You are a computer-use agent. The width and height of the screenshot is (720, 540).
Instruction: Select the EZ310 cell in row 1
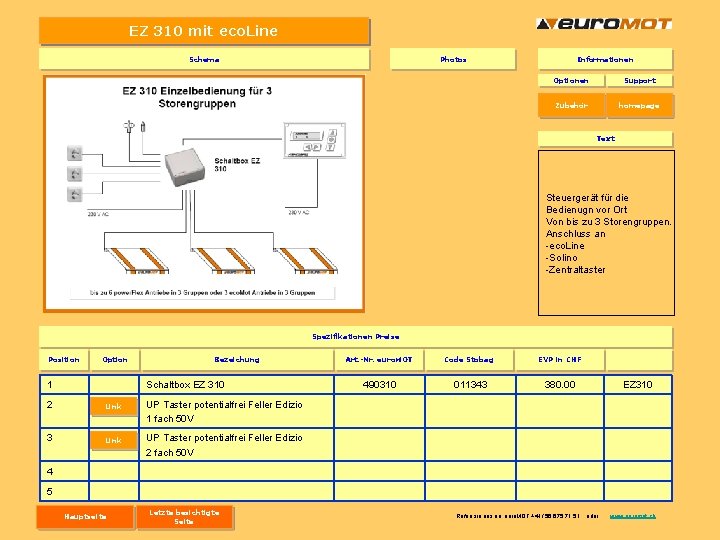pos(638,384)
